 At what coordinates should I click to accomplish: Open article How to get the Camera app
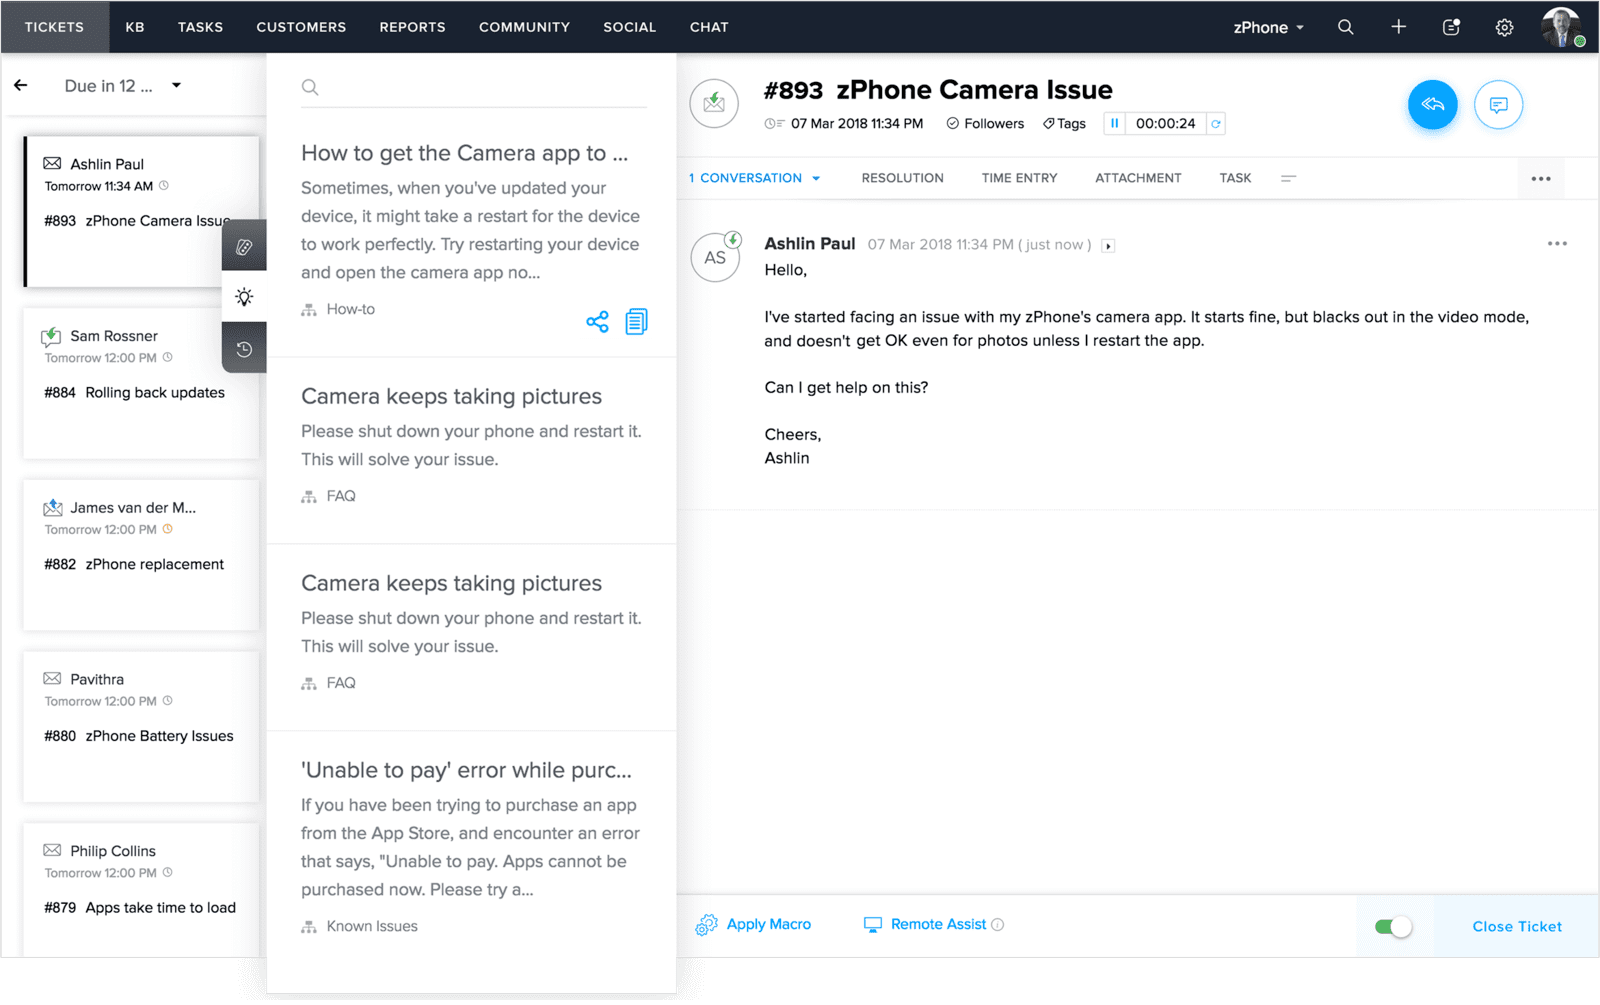(x=464, y=153)
